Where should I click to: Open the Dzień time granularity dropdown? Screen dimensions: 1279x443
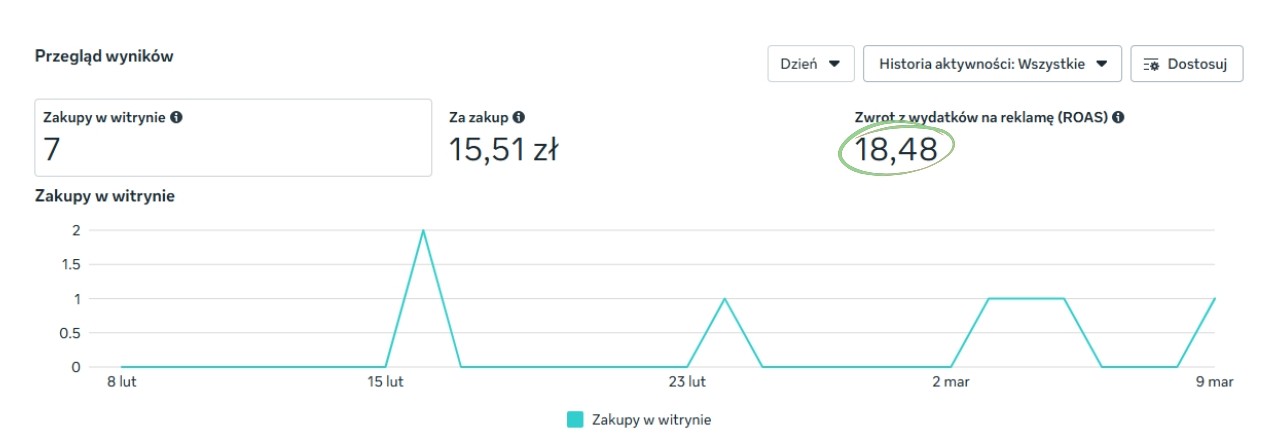coord(810,64)
